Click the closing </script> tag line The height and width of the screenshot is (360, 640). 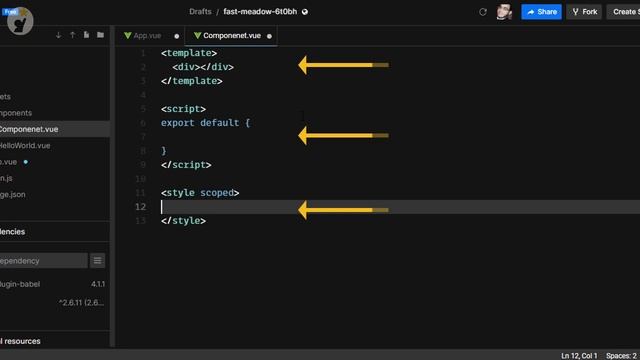[x=186, y=165]
